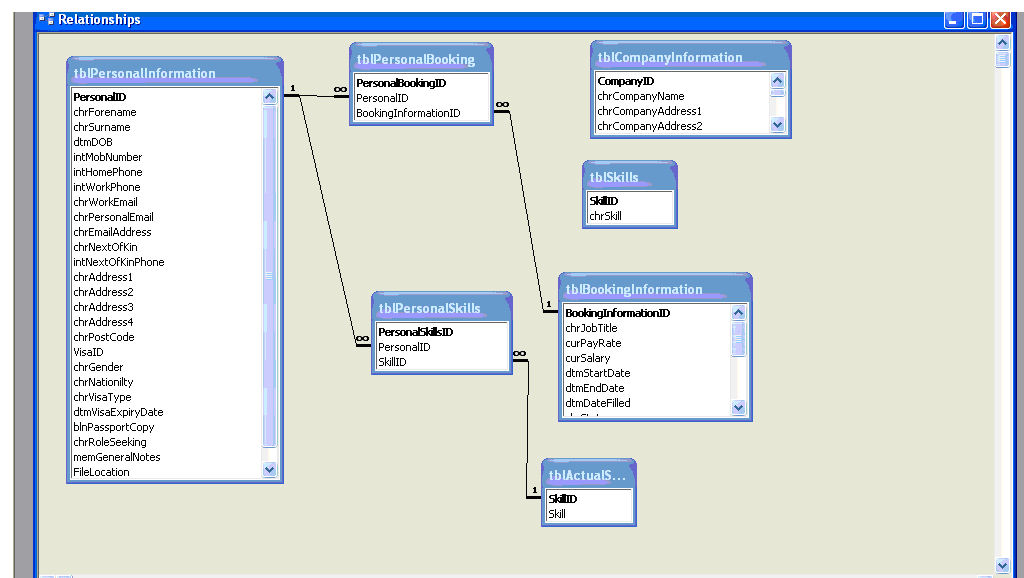This screenshot has height=578, width=1024.
Task: Select tblPersonalBooking table title bar
Action: pyautogui.click(x=421, y=59)
